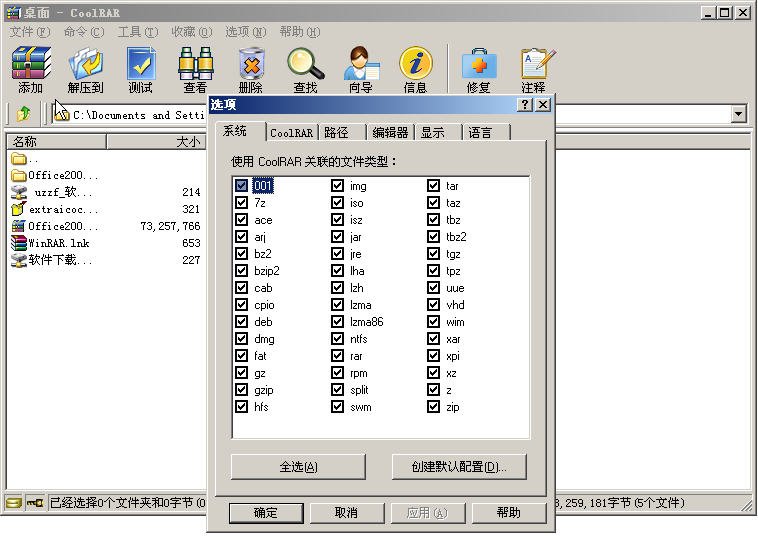Sort by the 名称 column header
This screenshot has height=537, width=758.
coord(57,142)
